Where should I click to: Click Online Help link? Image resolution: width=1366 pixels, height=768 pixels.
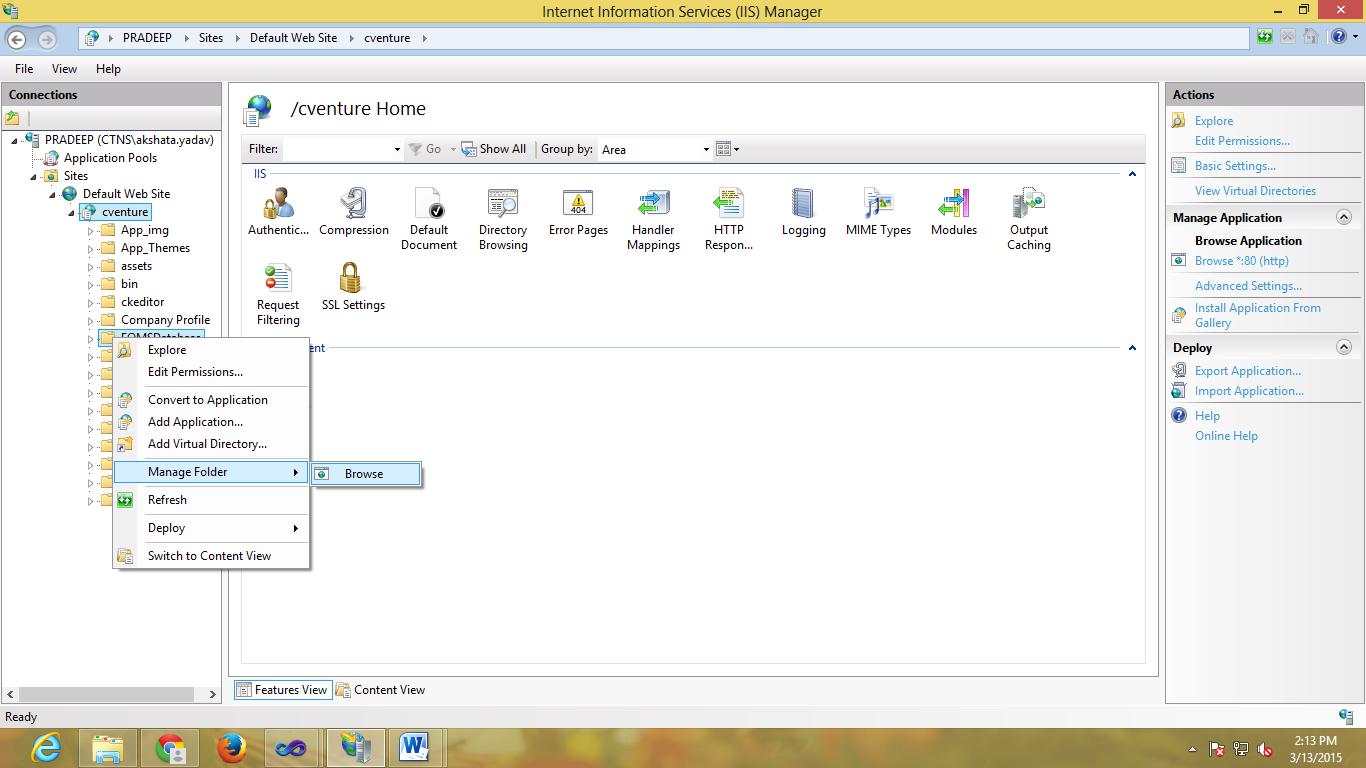[x=1226, y=436]
